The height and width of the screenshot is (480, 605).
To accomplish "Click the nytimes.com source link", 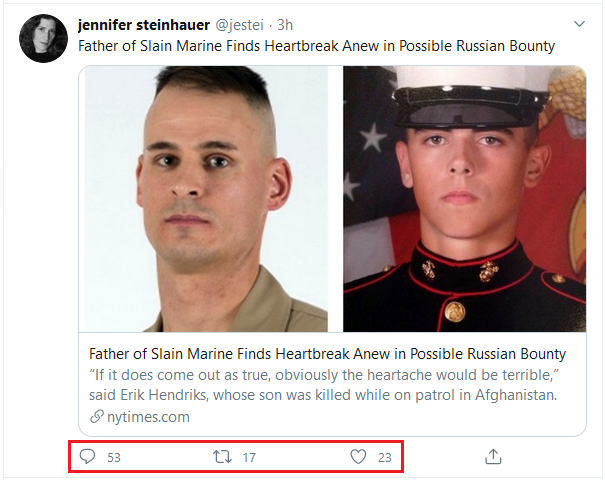I will [146, 416].
